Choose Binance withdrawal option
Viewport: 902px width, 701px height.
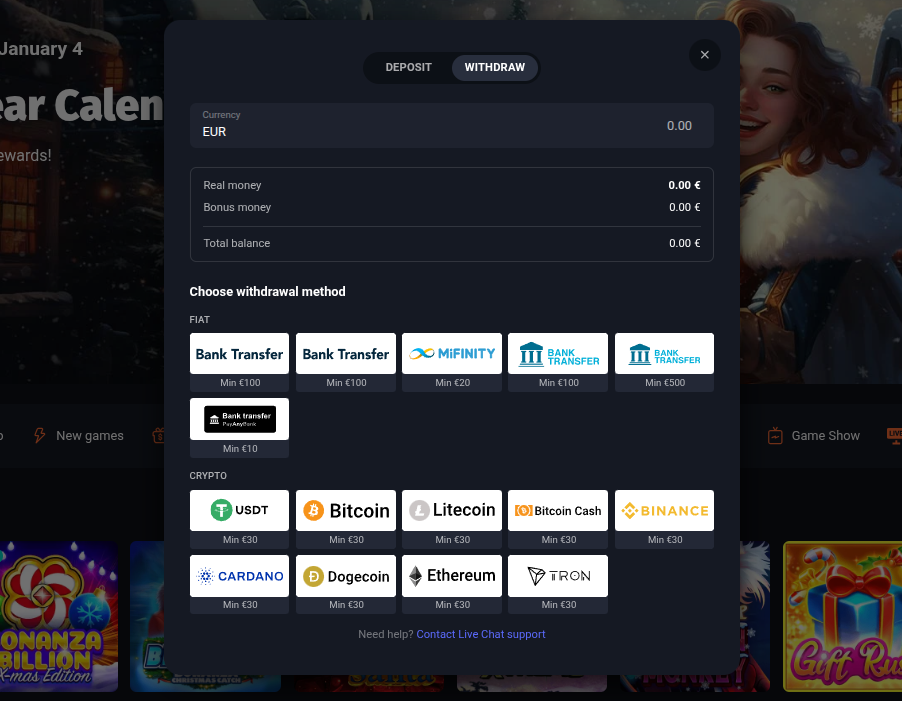point(664,511)
